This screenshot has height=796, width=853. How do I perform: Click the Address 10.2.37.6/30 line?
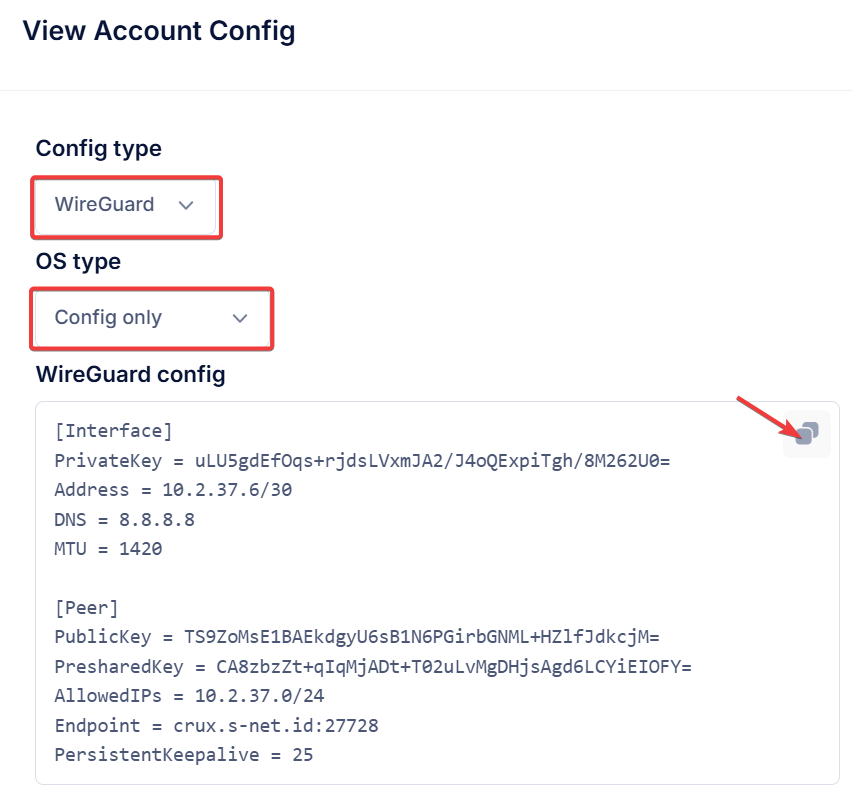coord(173,490)
